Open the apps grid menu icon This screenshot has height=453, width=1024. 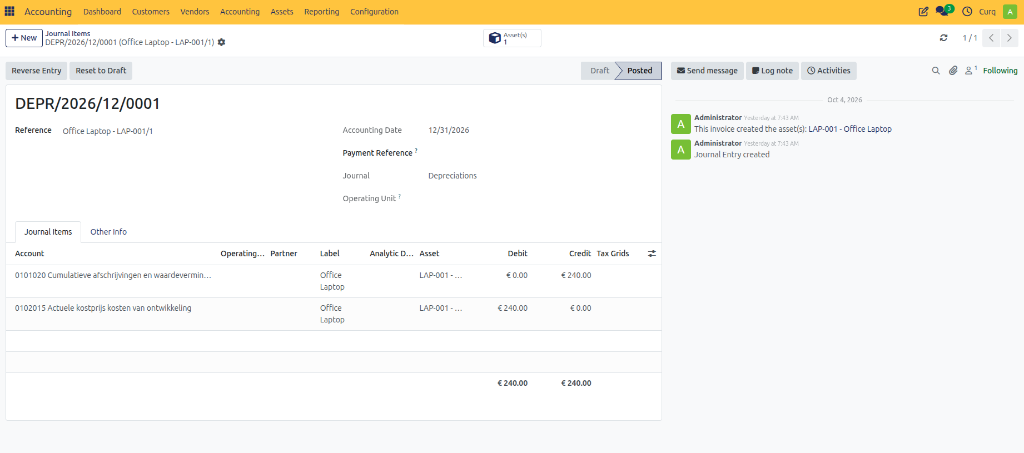(x=10, y=12)
